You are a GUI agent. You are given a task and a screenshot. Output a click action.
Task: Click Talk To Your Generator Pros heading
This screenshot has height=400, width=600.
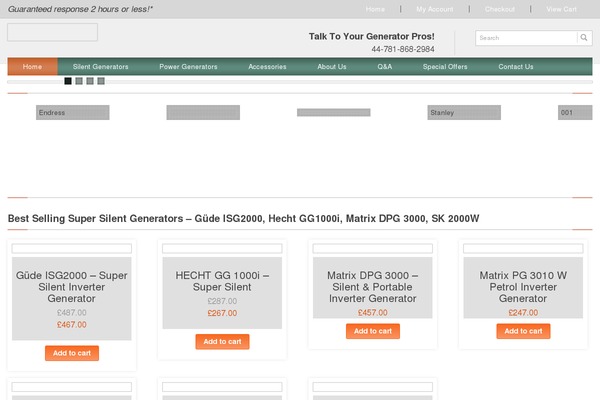[x=372, y=36]
